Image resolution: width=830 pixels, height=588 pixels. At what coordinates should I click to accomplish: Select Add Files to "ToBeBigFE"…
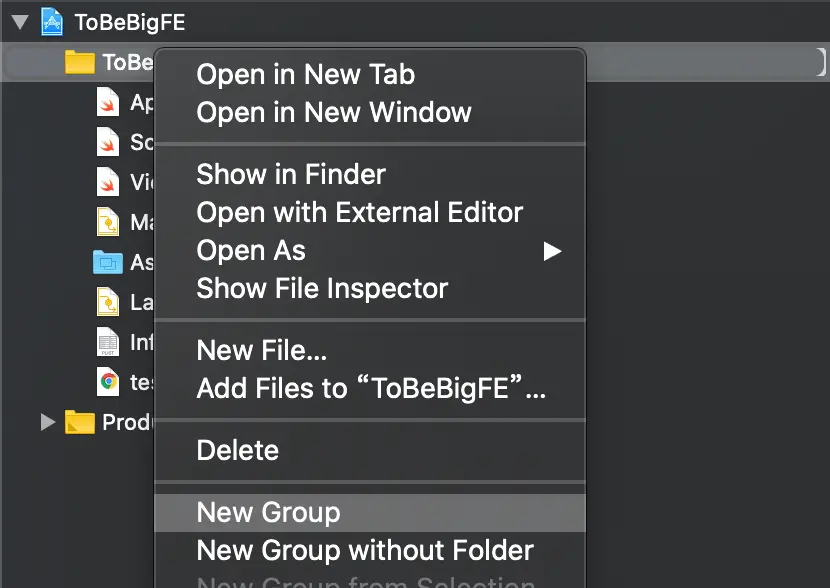[371, 388]
